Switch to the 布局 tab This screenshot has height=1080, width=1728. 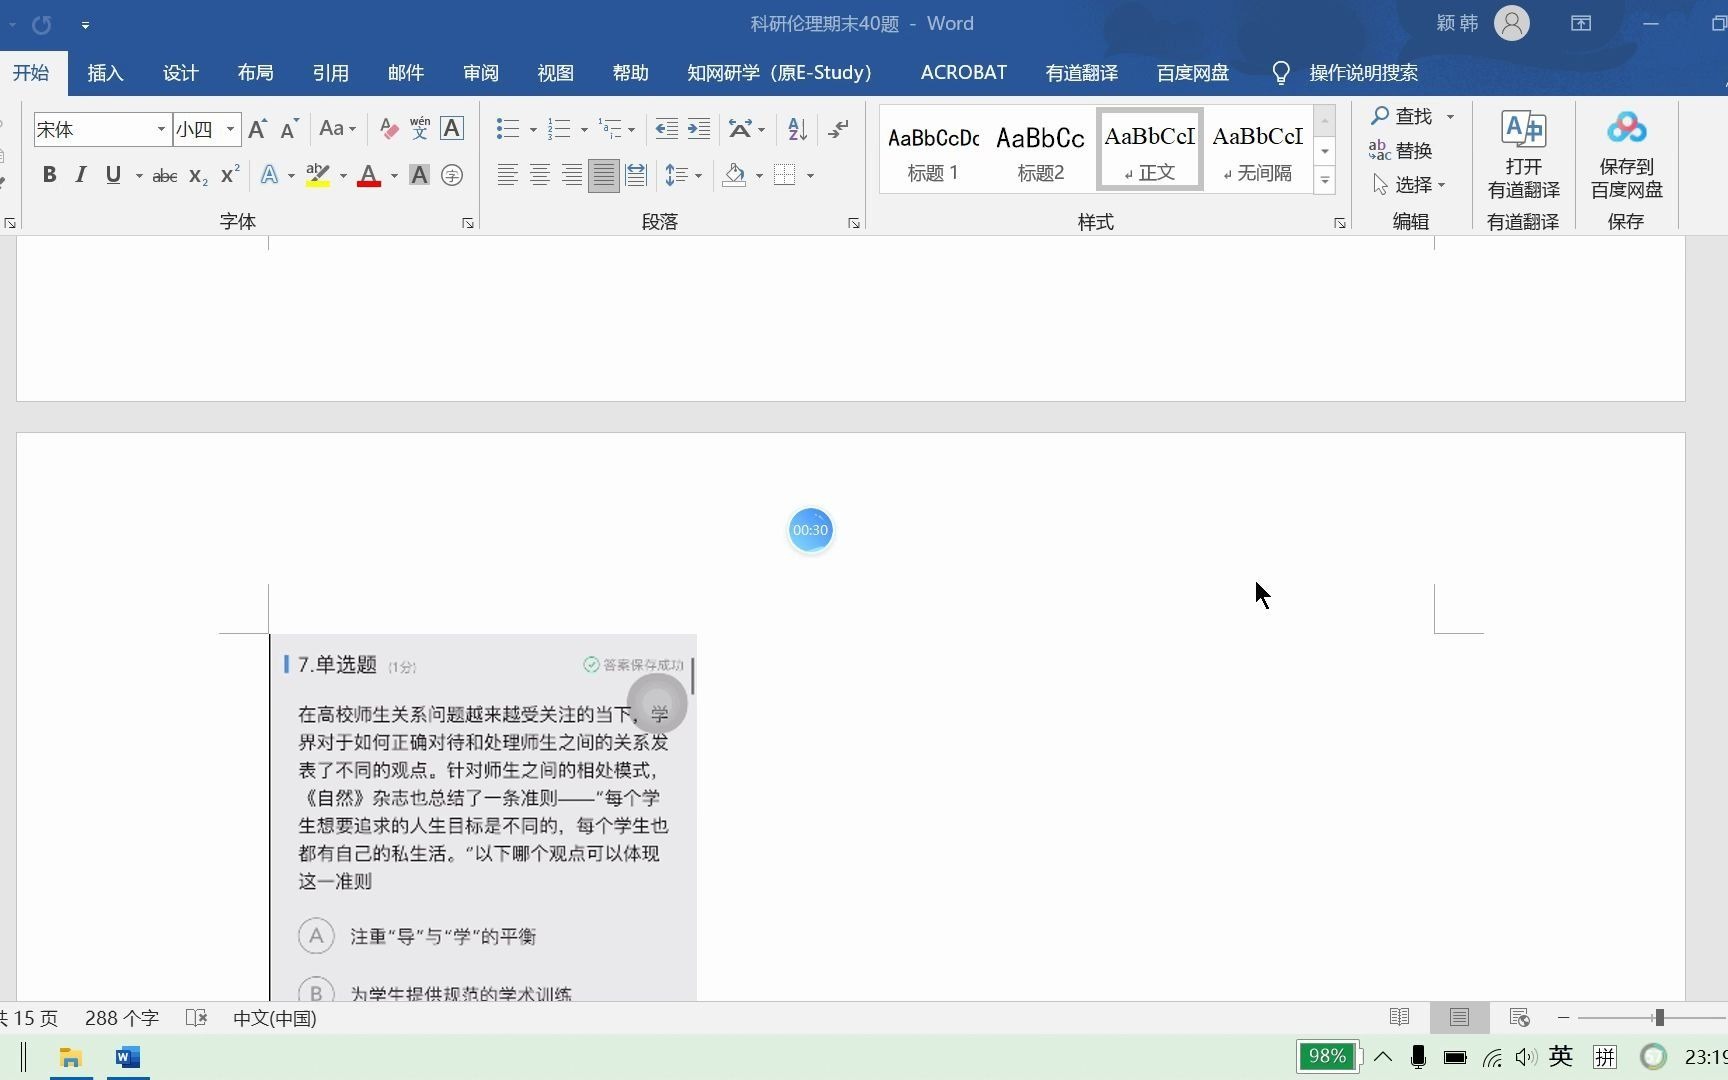255,73
